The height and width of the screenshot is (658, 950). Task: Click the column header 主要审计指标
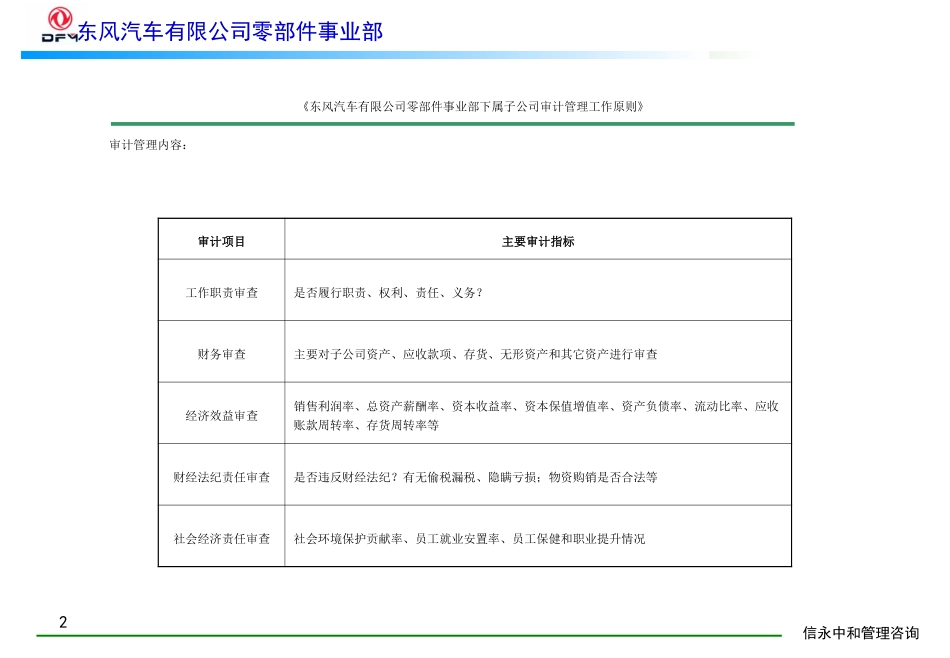click(x=538, y=241)
